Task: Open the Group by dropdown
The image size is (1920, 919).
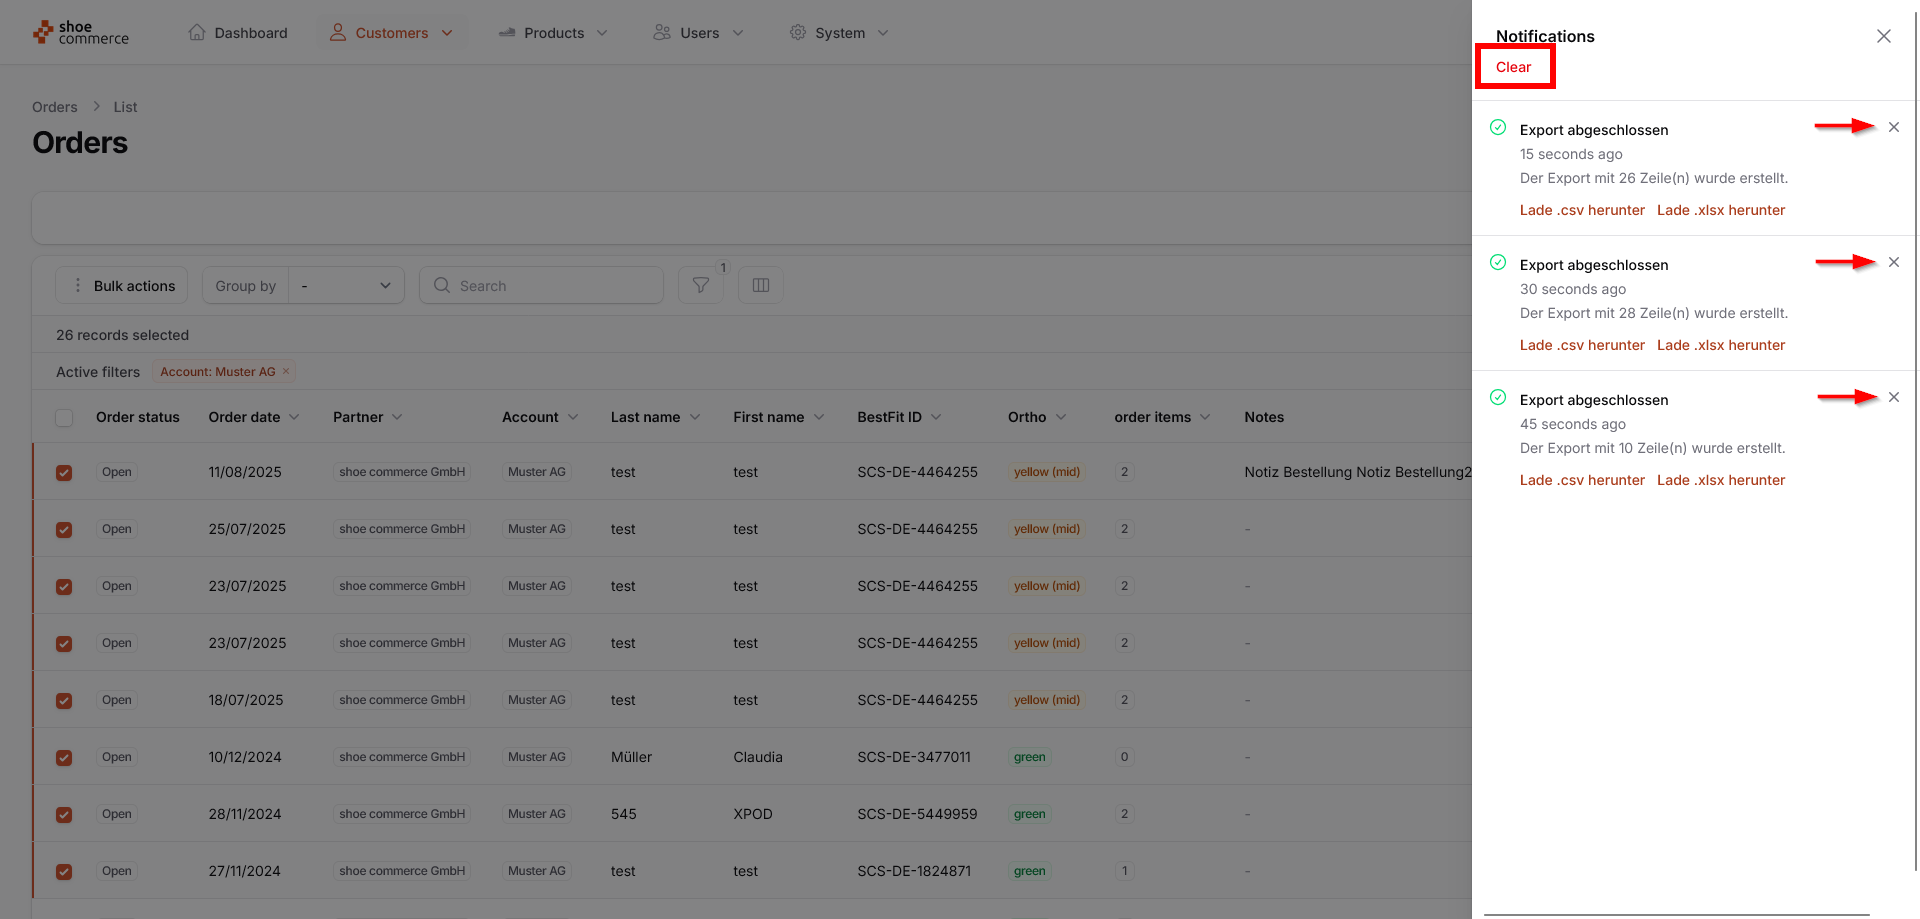Action: (x=346, y=286)
